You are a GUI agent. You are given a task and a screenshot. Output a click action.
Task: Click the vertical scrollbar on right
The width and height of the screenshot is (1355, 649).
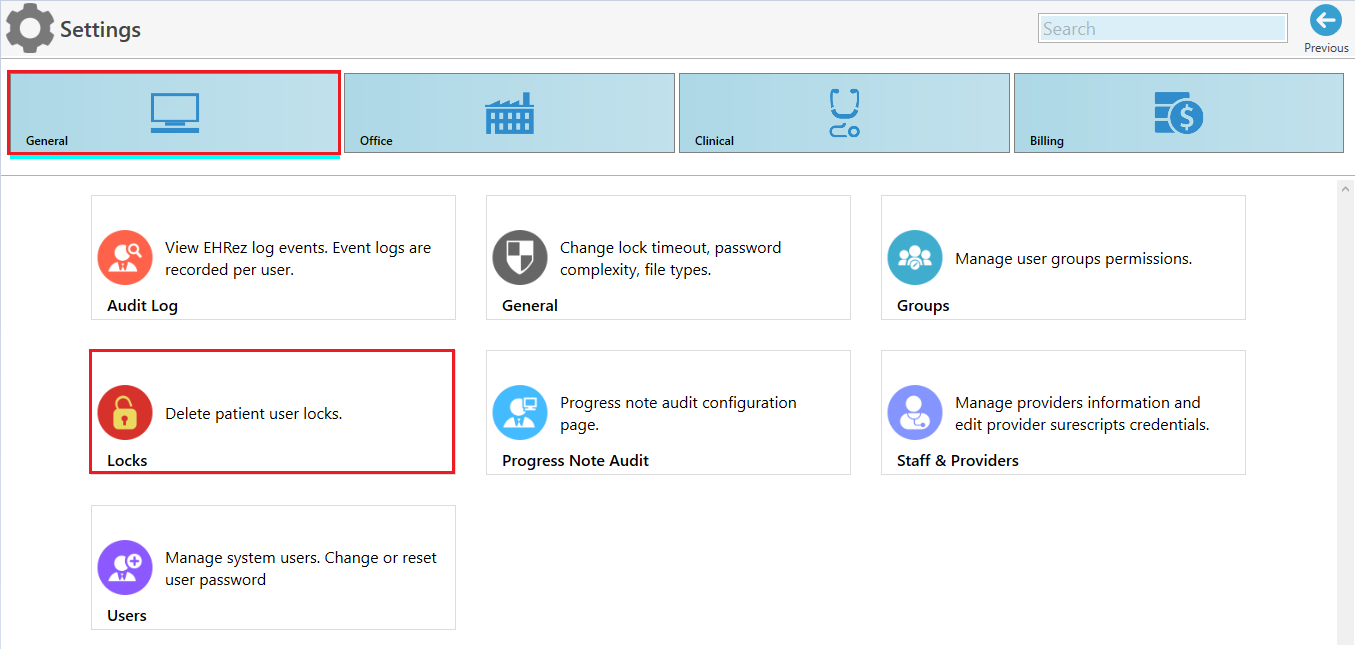pos(1345,412)
